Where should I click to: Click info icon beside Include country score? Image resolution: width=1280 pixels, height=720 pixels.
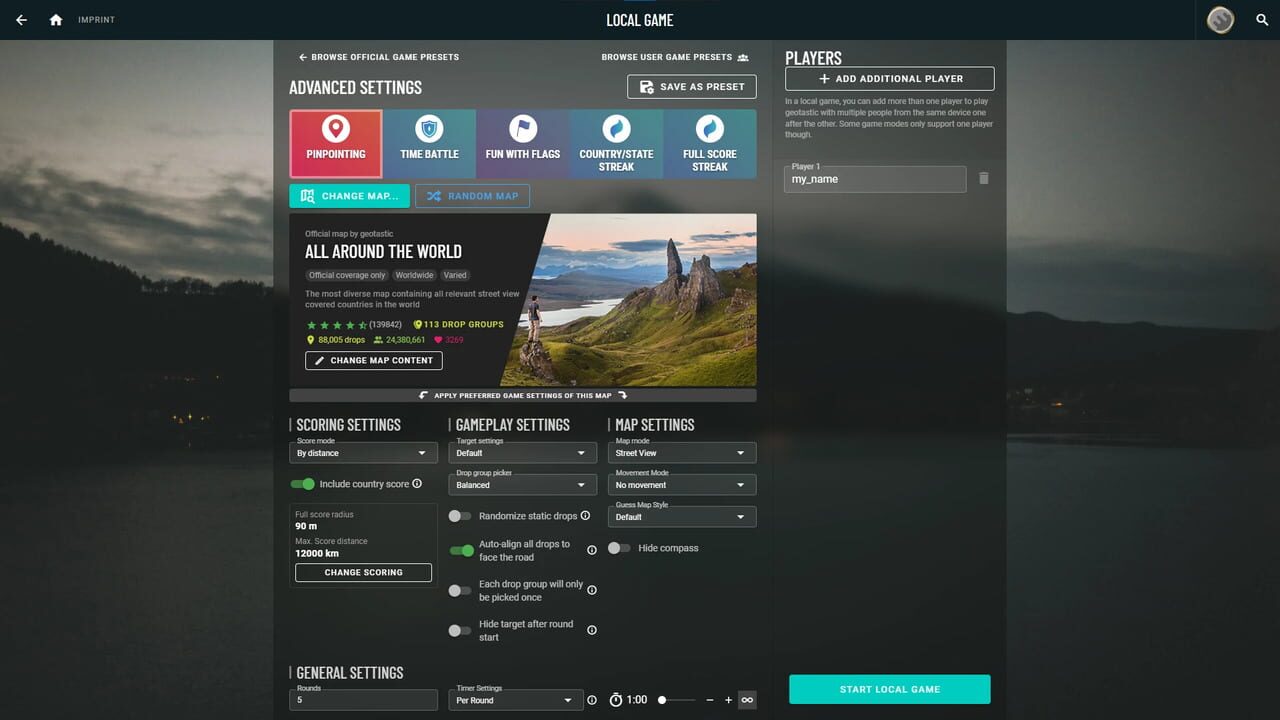417,484
